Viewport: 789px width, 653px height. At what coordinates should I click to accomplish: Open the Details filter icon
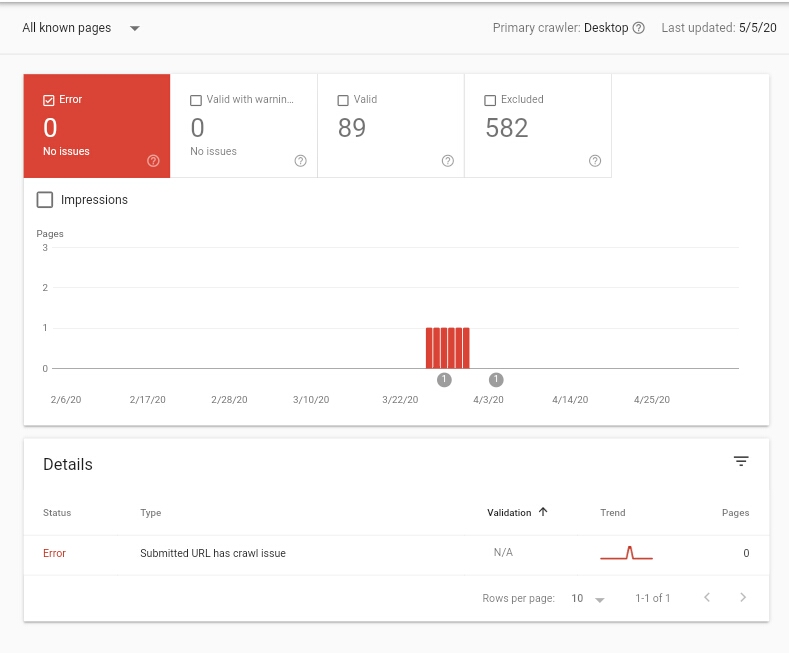pos(741,461)
